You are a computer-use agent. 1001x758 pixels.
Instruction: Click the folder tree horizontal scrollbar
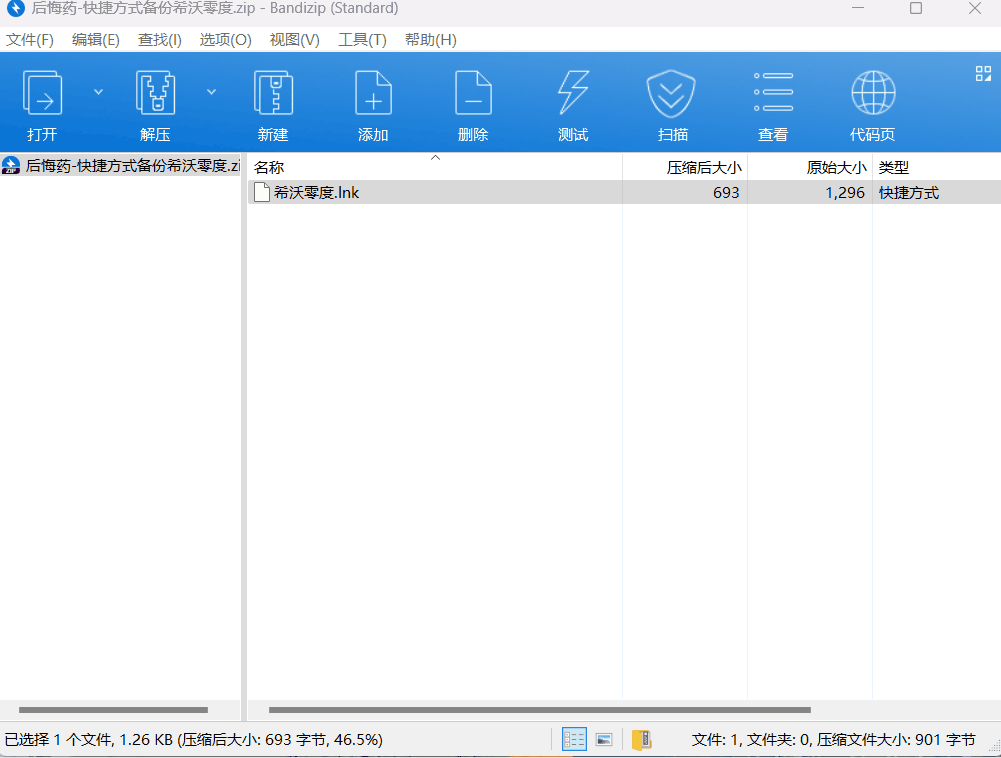click(x=113, y=709)
